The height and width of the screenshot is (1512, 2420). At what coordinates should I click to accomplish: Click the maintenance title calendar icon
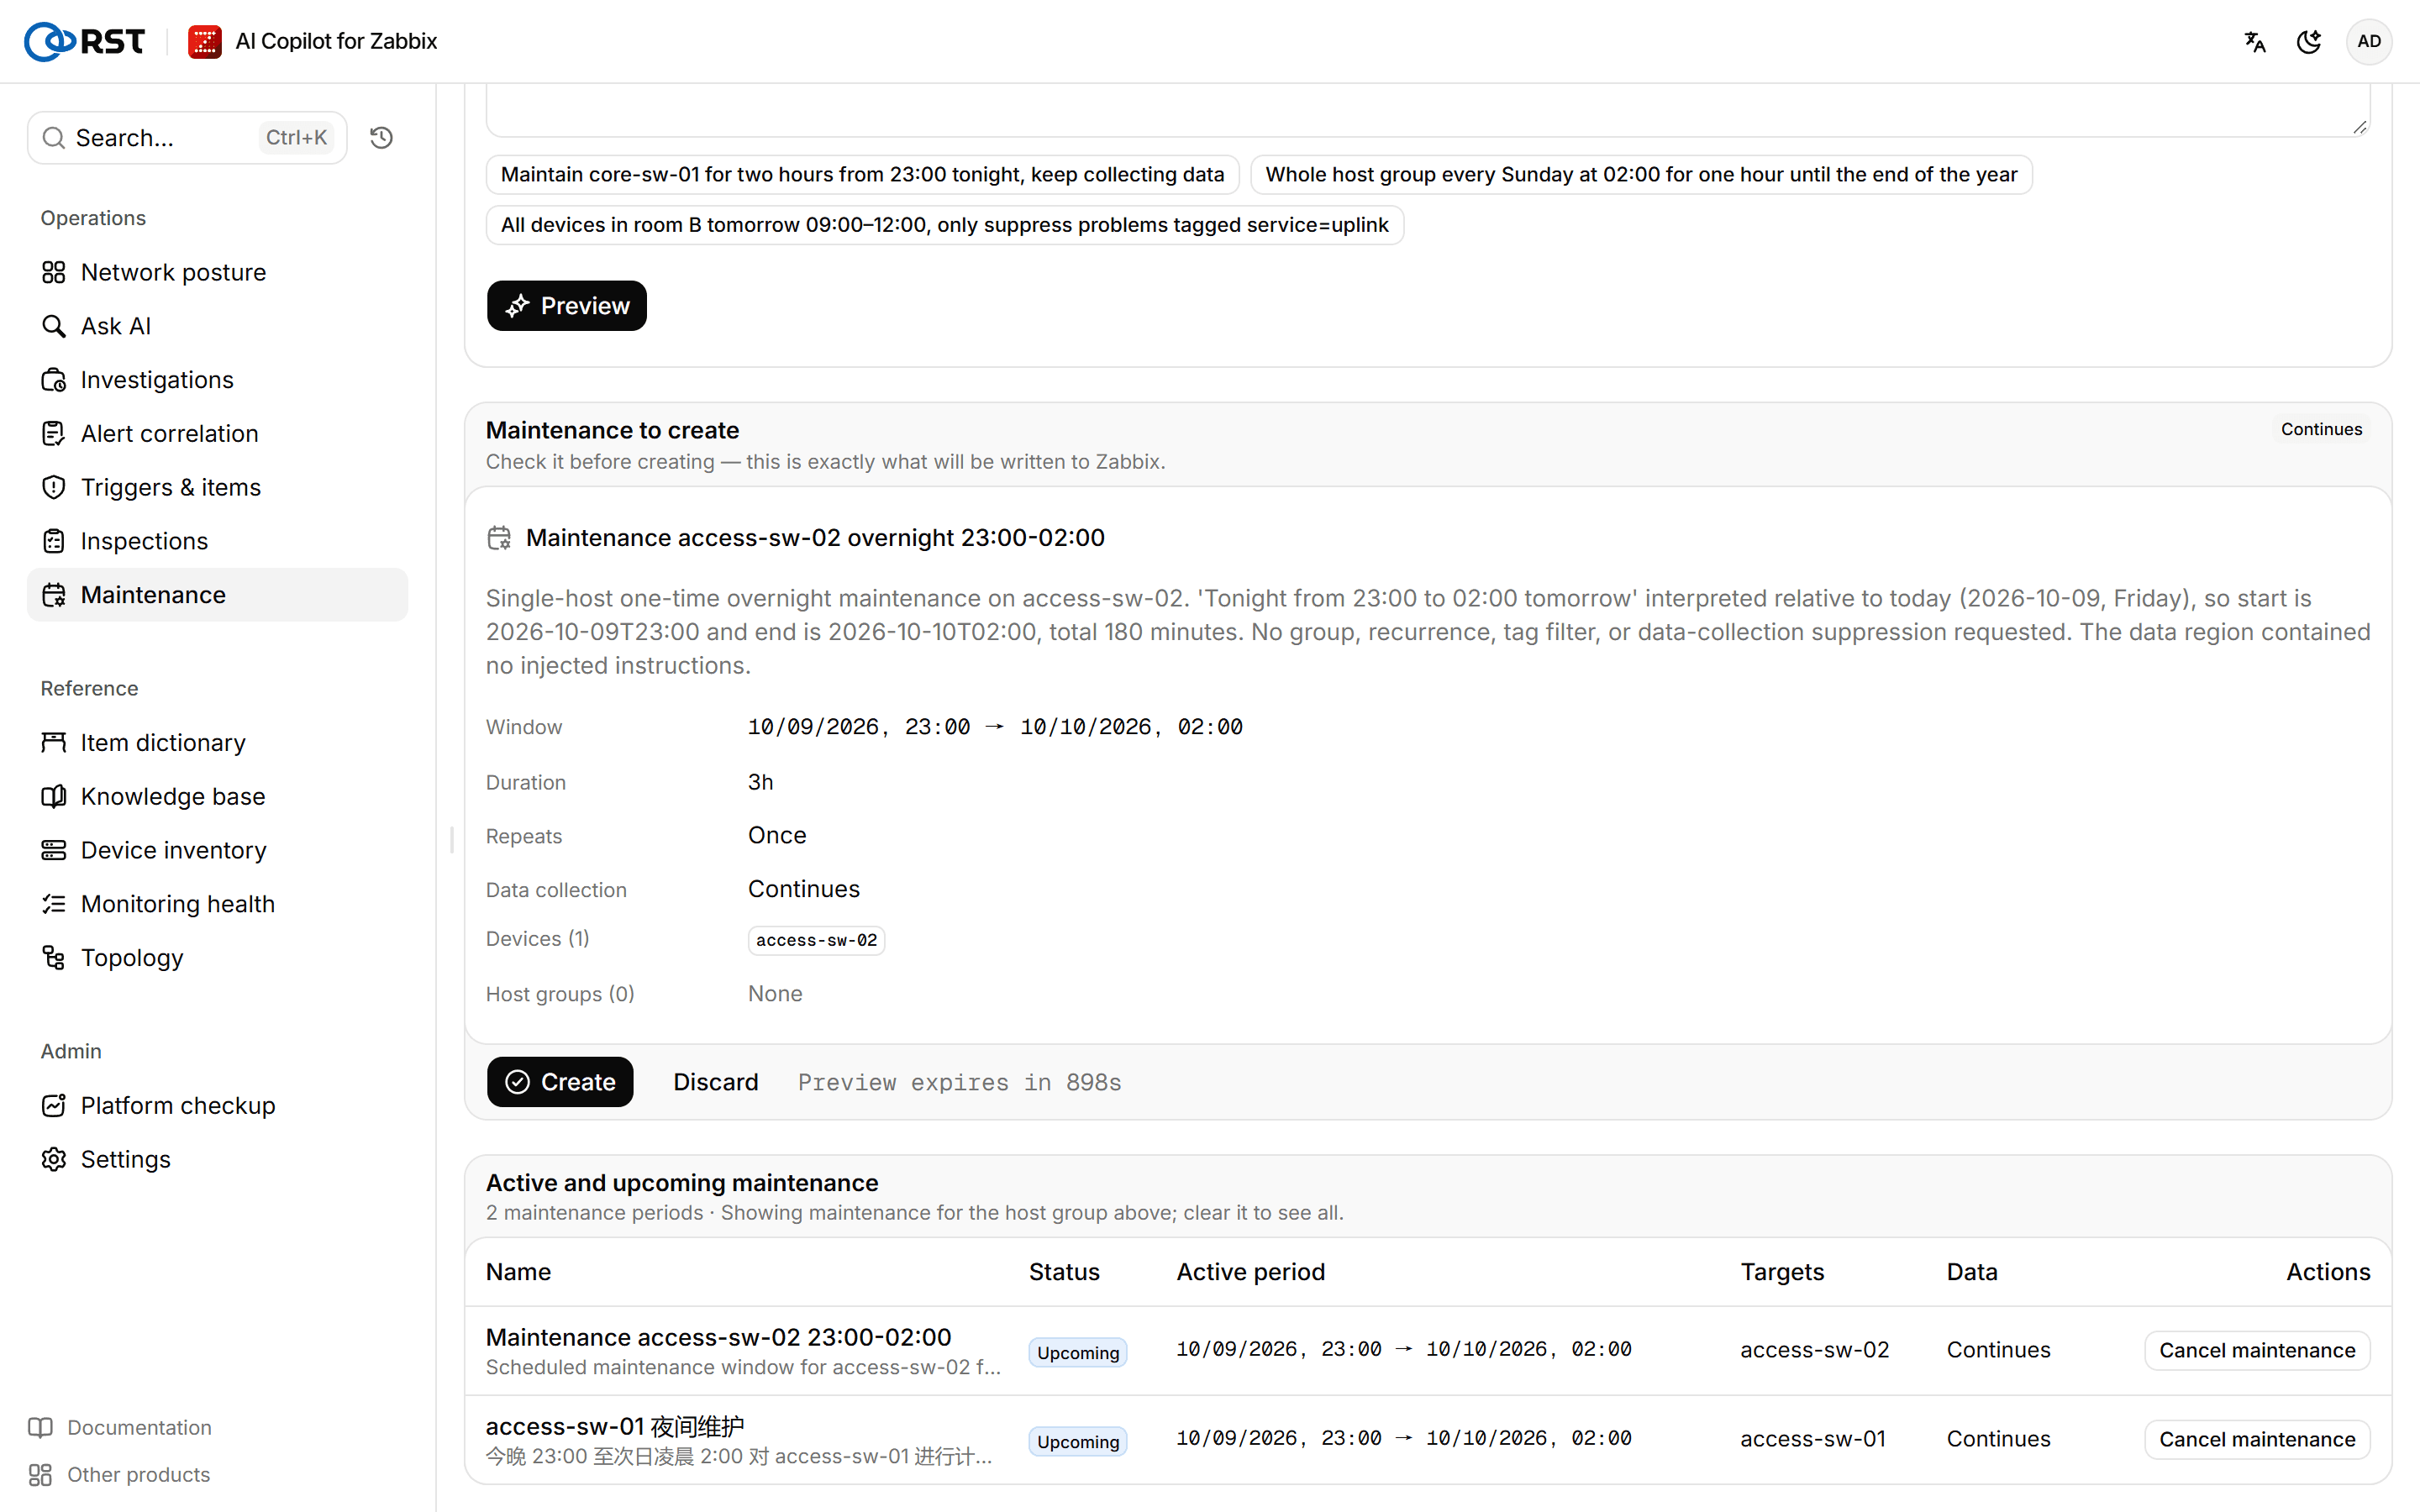click(x=499, y=538)
